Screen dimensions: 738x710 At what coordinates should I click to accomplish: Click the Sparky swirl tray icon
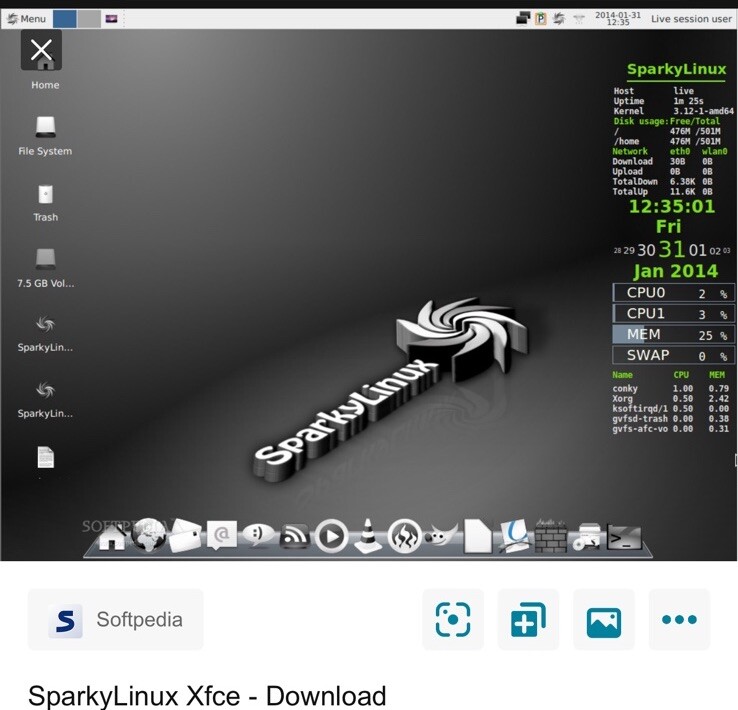[559, 19]
